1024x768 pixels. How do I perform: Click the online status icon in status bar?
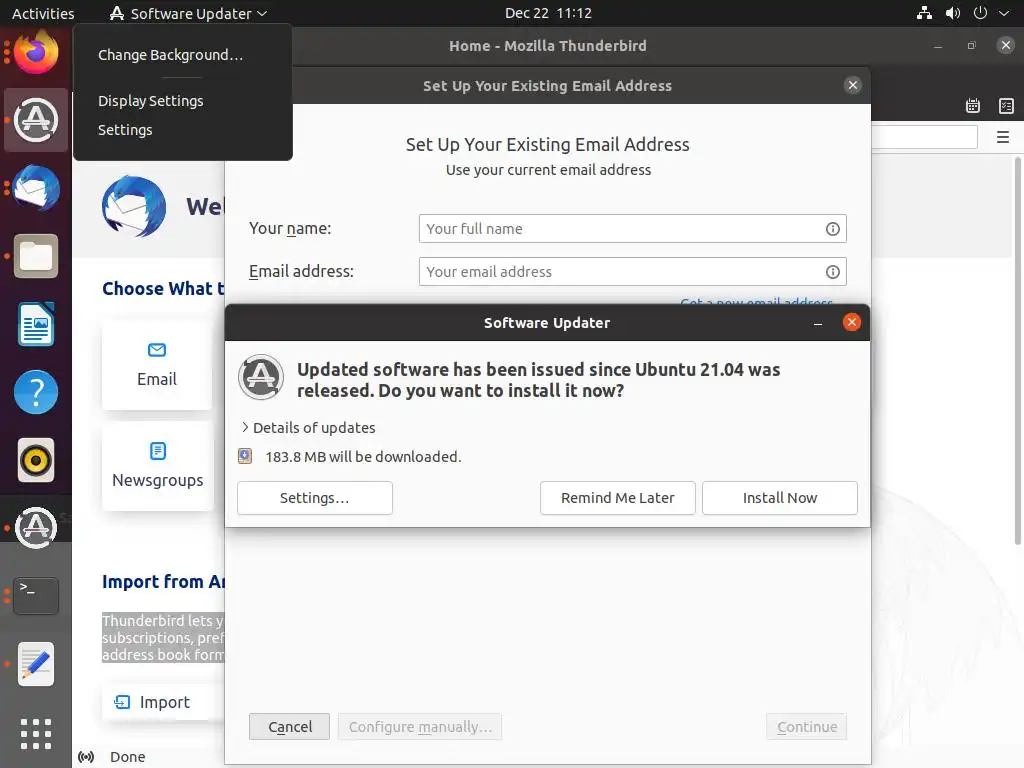(x=86, y=757)
